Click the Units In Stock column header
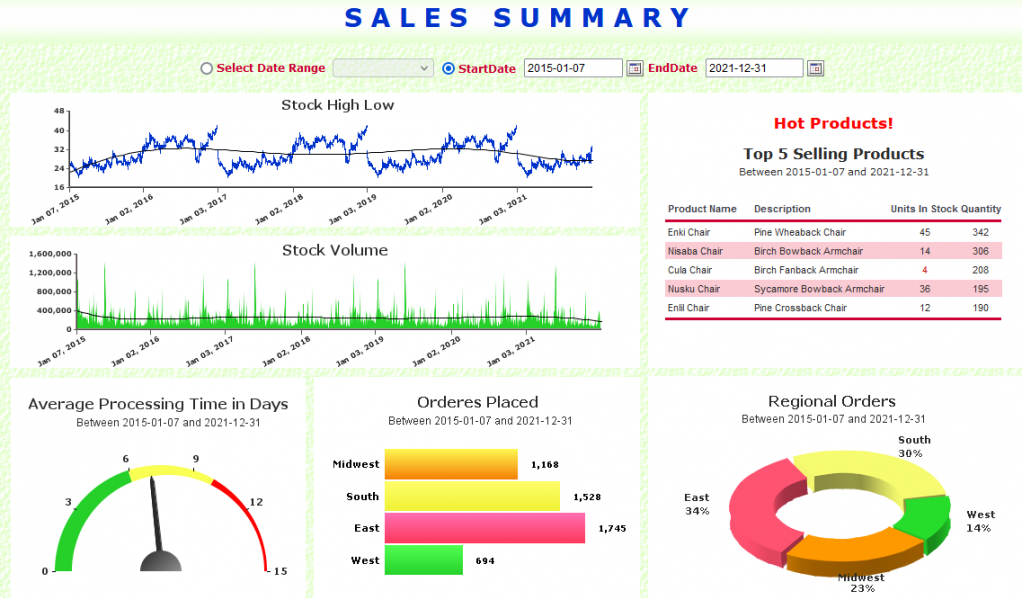This screenshot has width=1022, height=598. pos(924,209)
